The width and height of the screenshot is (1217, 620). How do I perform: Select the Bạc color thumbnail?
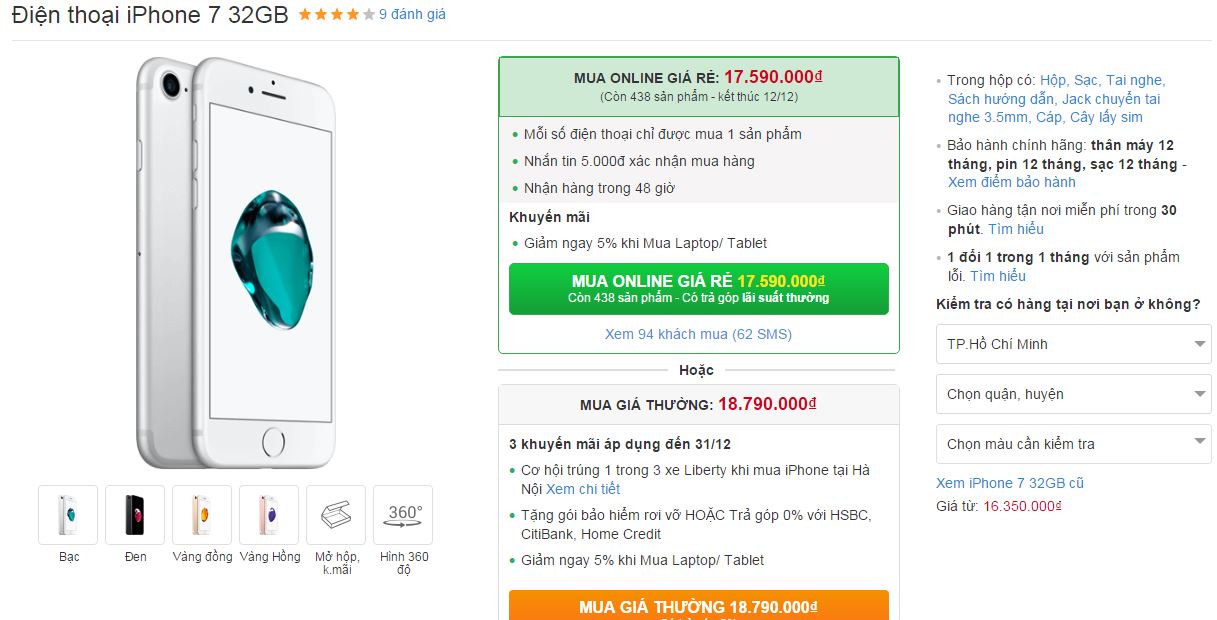(x=67, y=513)
